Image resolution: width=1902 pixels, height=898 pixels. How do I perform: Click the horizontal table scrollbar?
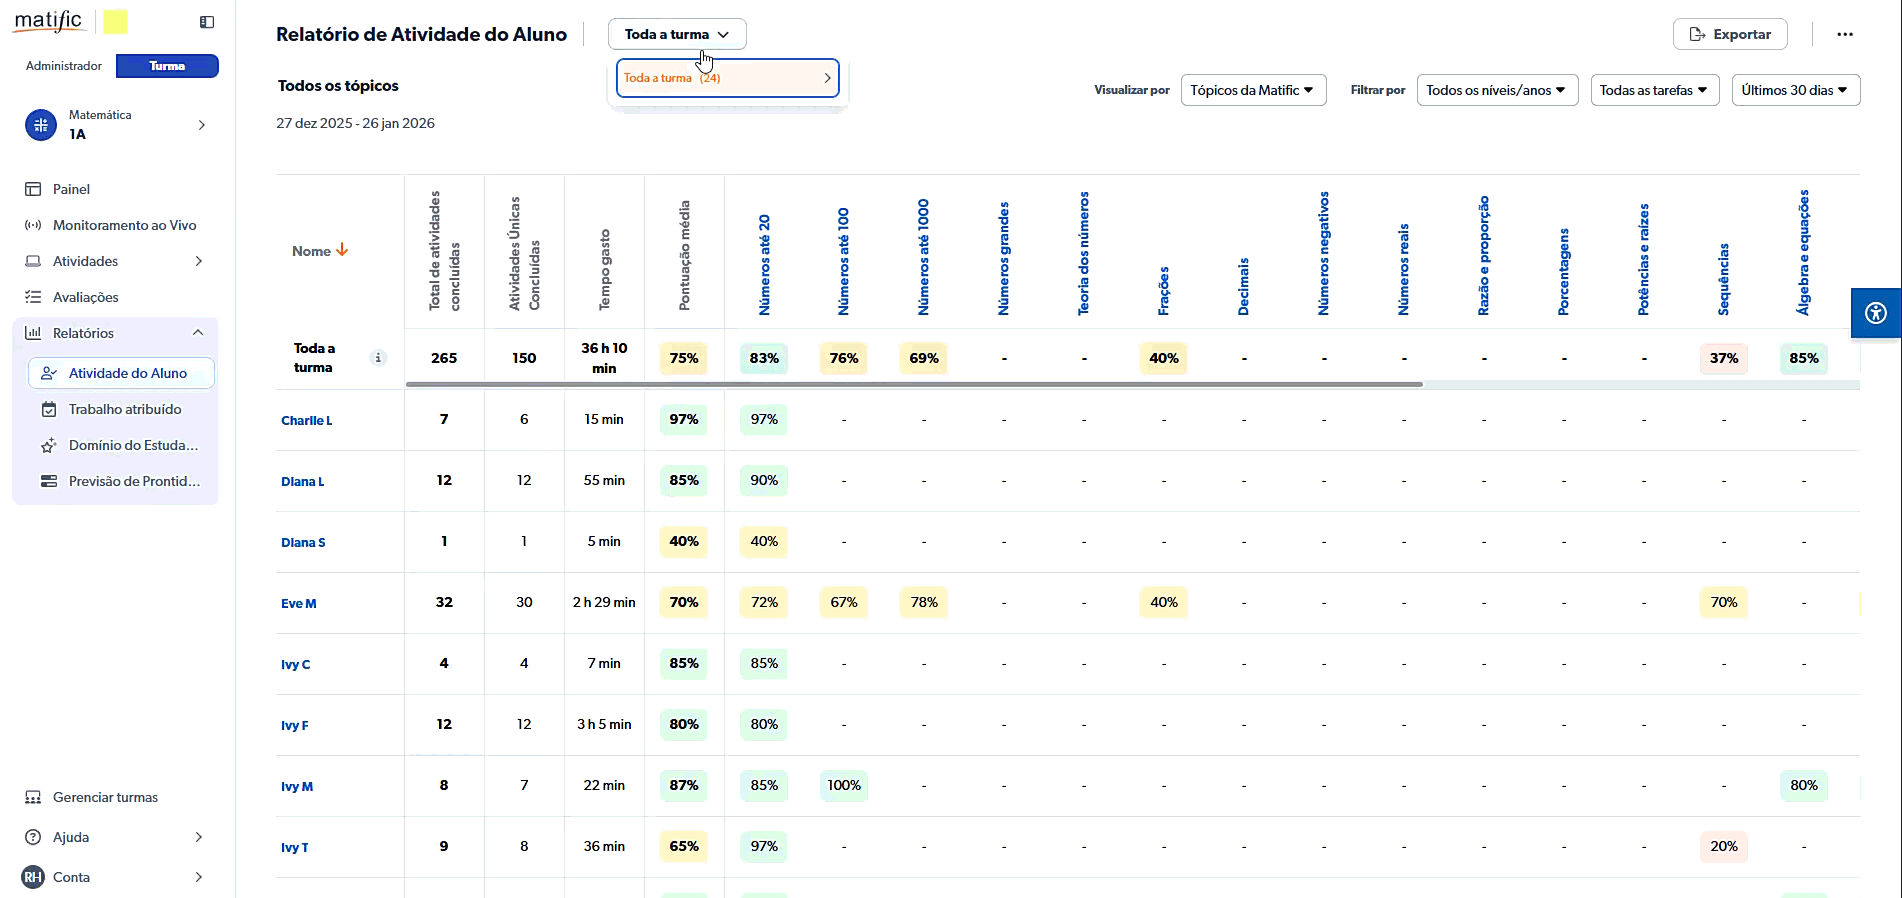point(913,384)
